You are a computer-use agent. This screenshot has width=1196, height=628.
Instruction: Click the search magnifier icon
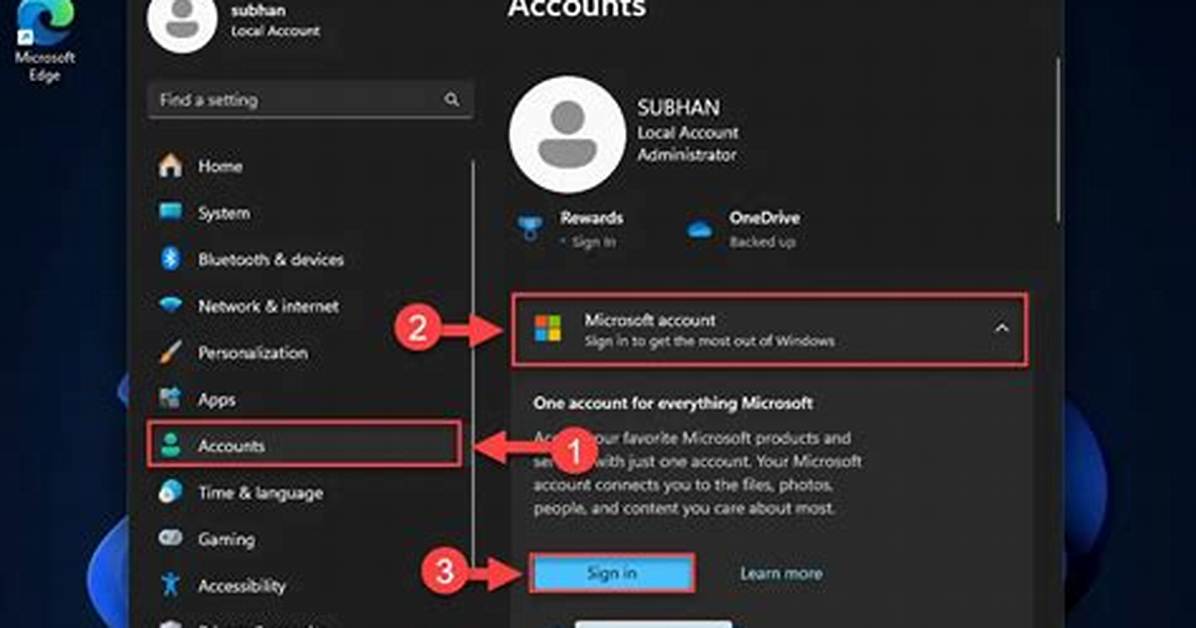click(452, 99)
